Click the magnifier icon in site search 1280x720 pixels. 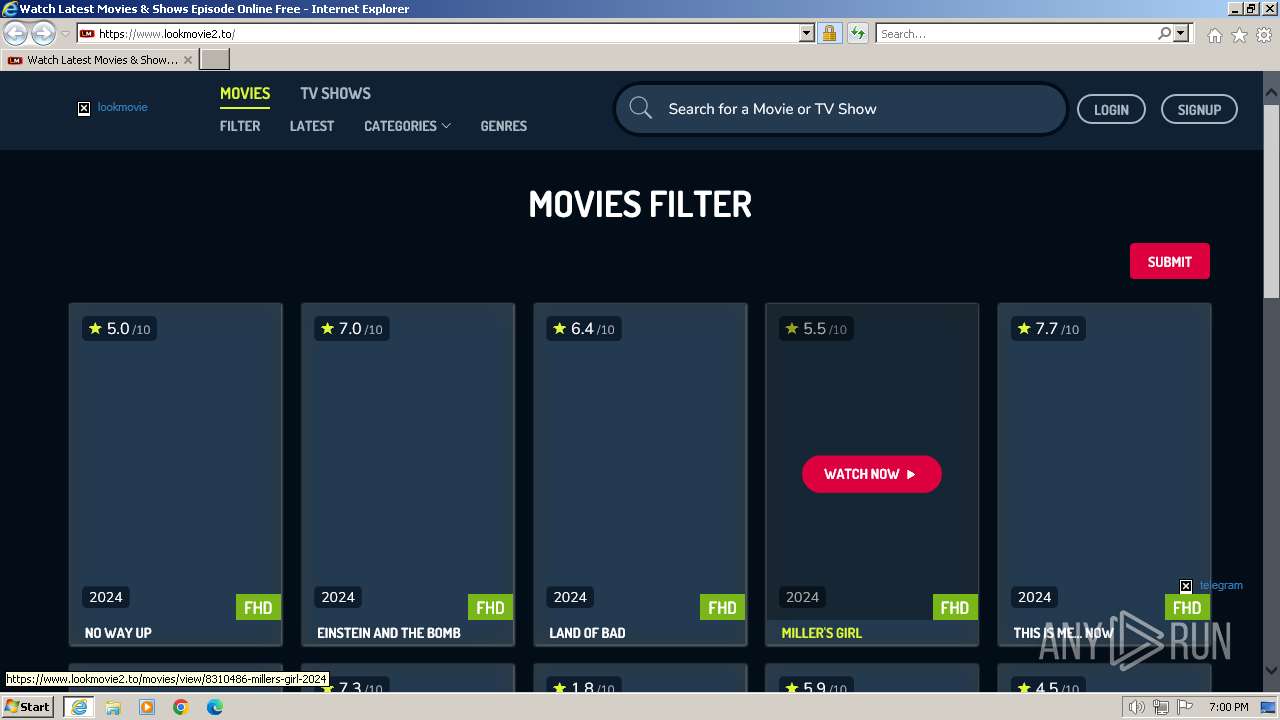pyautogui.click(x=641, y=109)
